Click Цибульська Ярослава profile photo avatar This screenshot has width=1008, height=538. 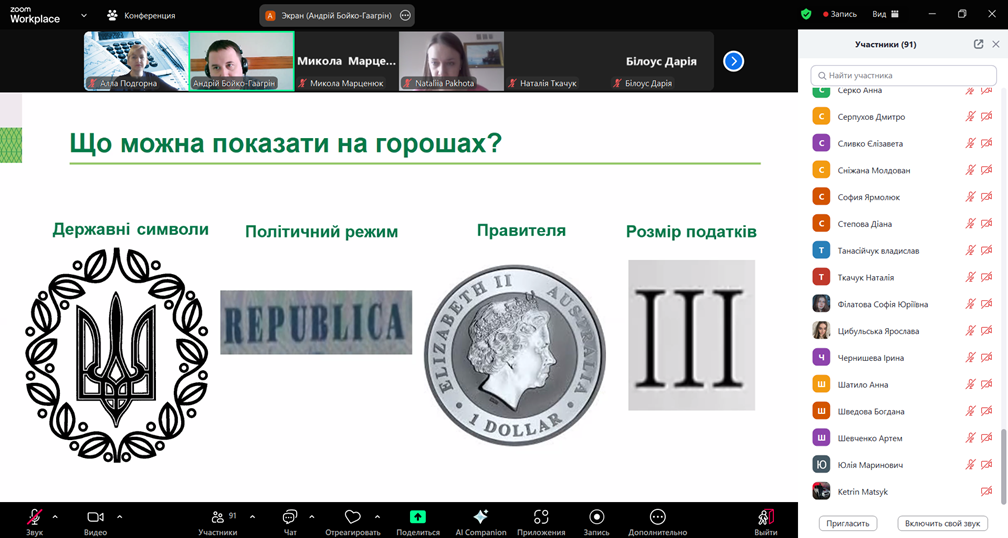coord(821,331)
